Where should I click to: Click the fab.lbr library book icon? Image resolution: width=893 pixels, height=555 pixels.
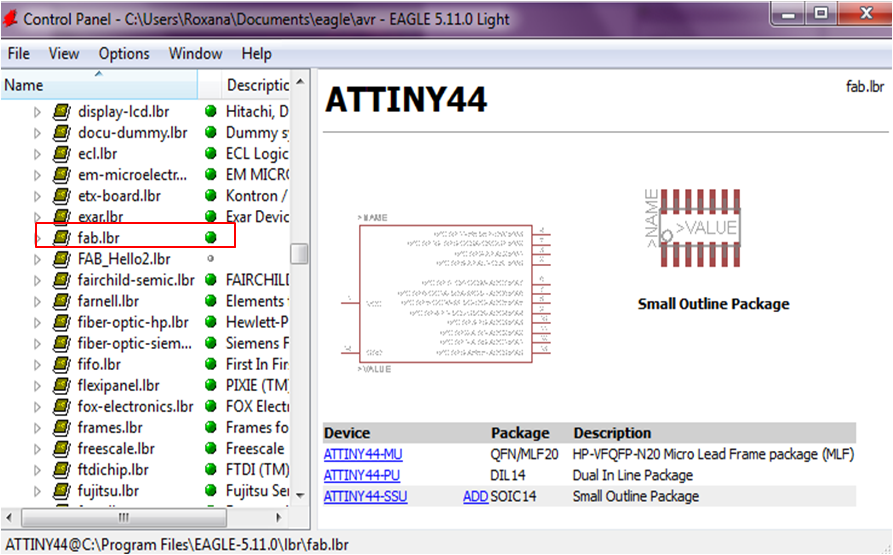click(x=62, y=238)
